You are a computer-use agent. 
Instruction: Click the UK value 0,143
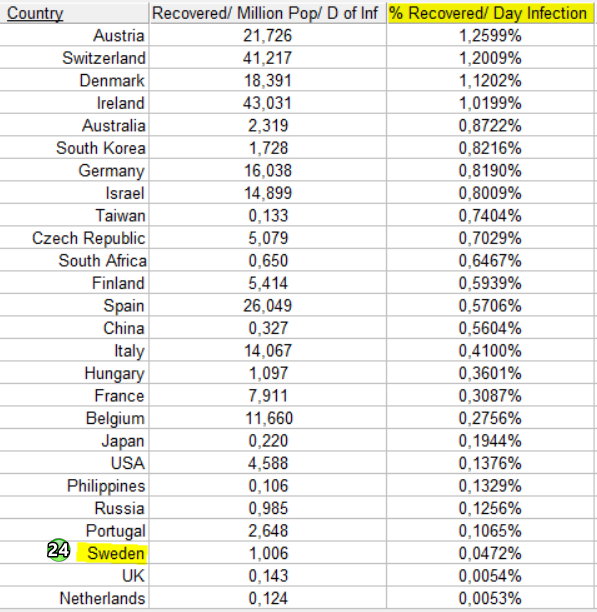tap(268, 576)
